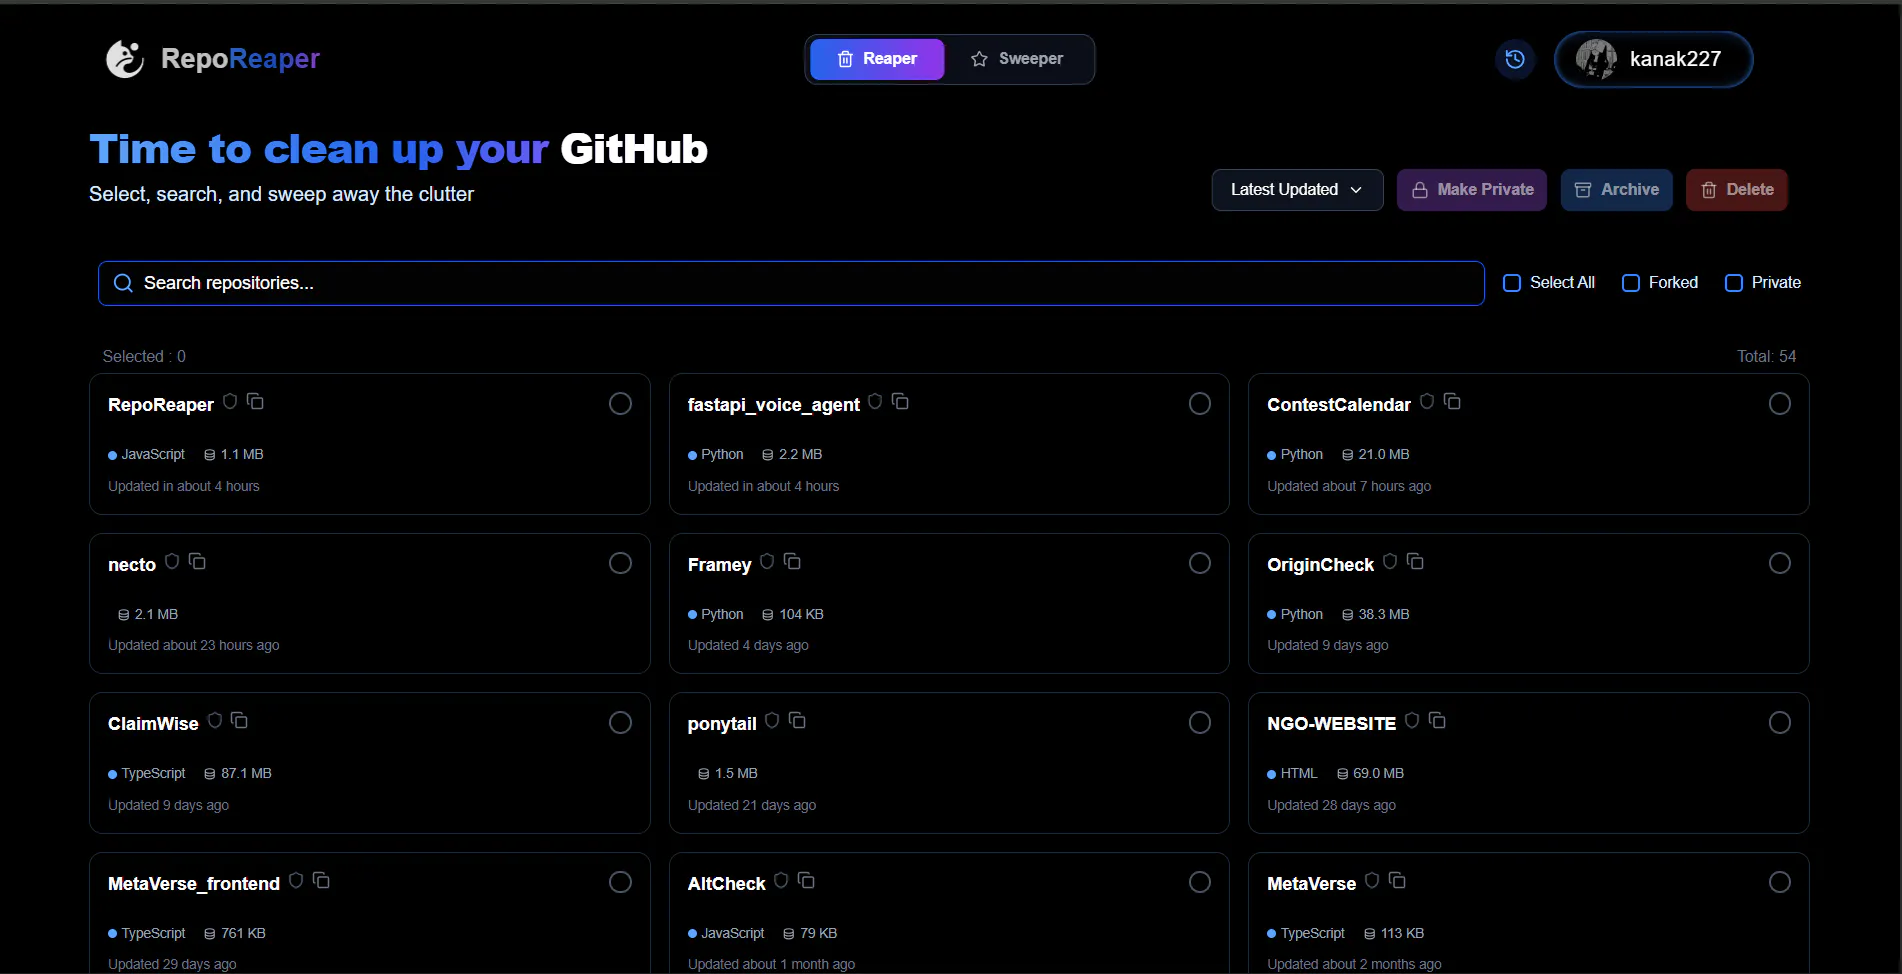Copy icon next to OriginCheck
The width and height of the screenshot is (1902, 974).
tap(1415, 561)
